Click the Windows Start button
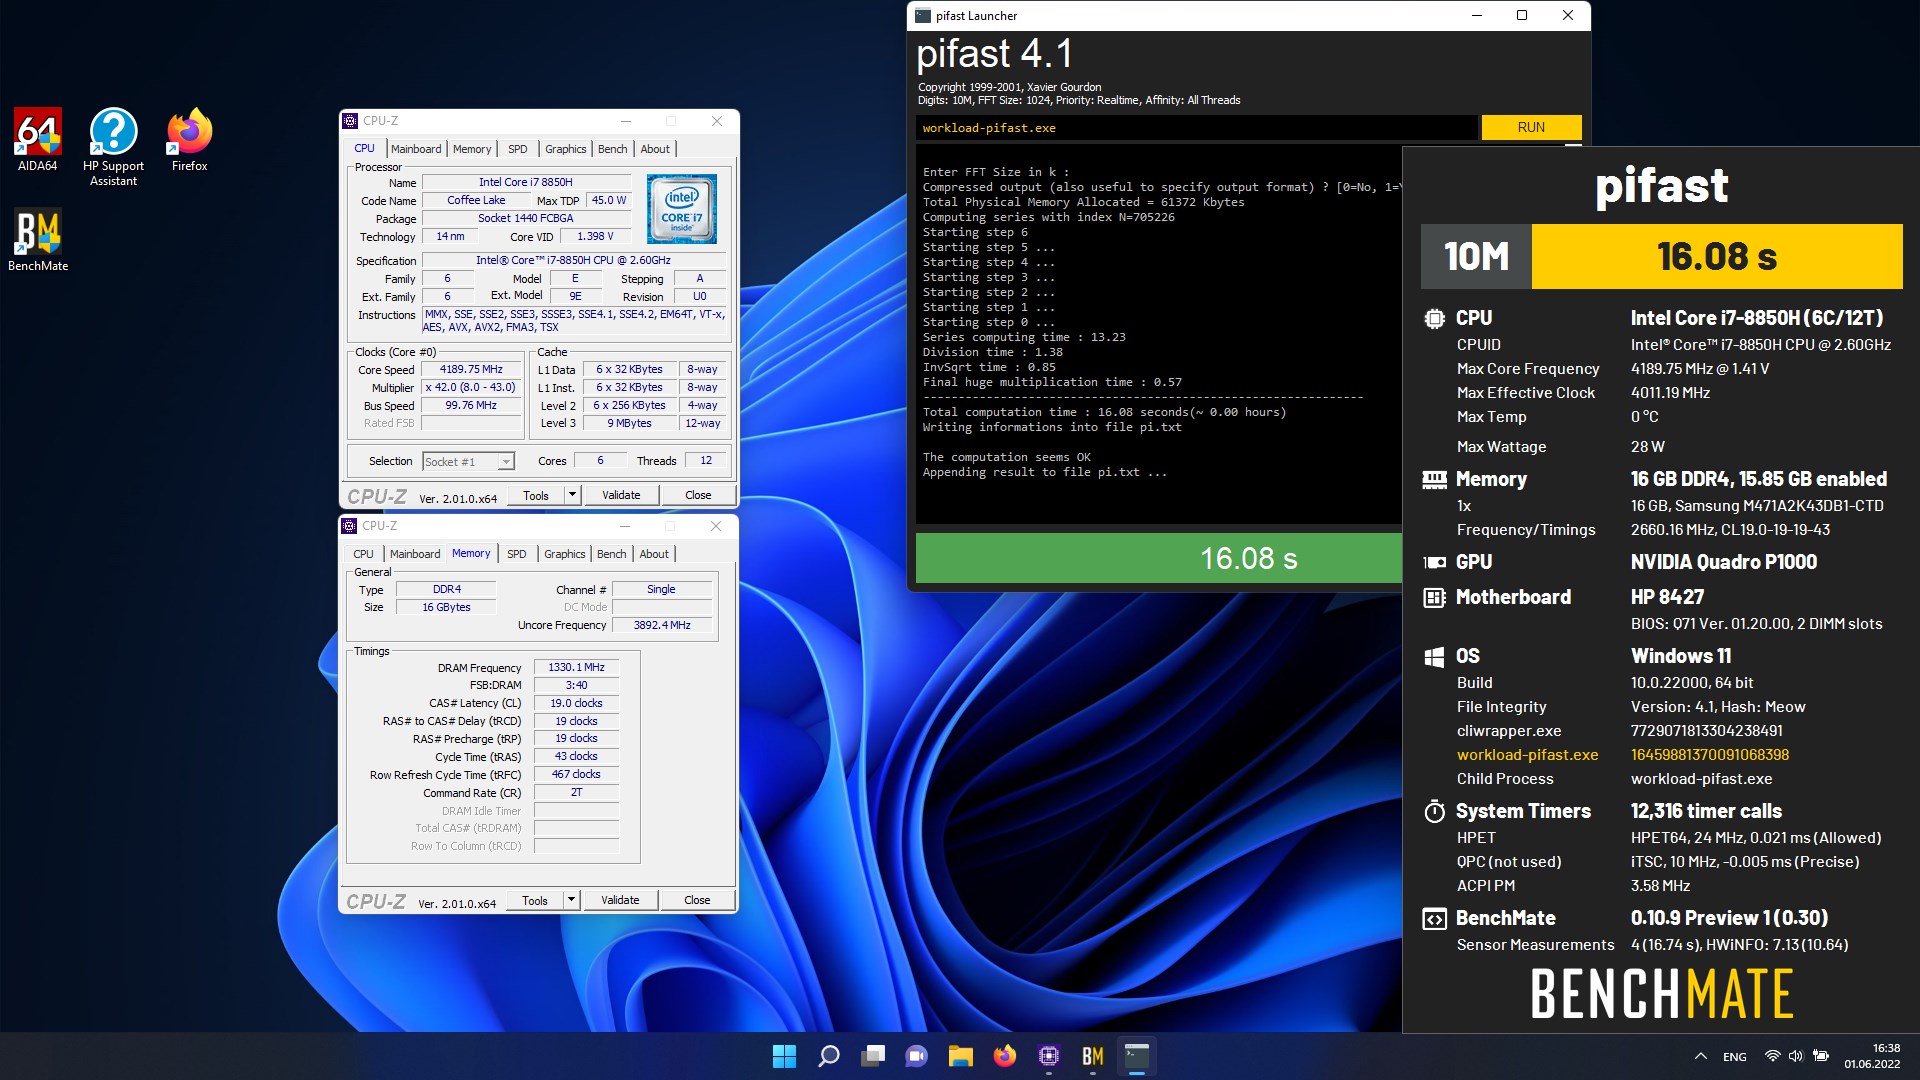Screen dimensions: 1920x1080 click(x=785, y=1056)
